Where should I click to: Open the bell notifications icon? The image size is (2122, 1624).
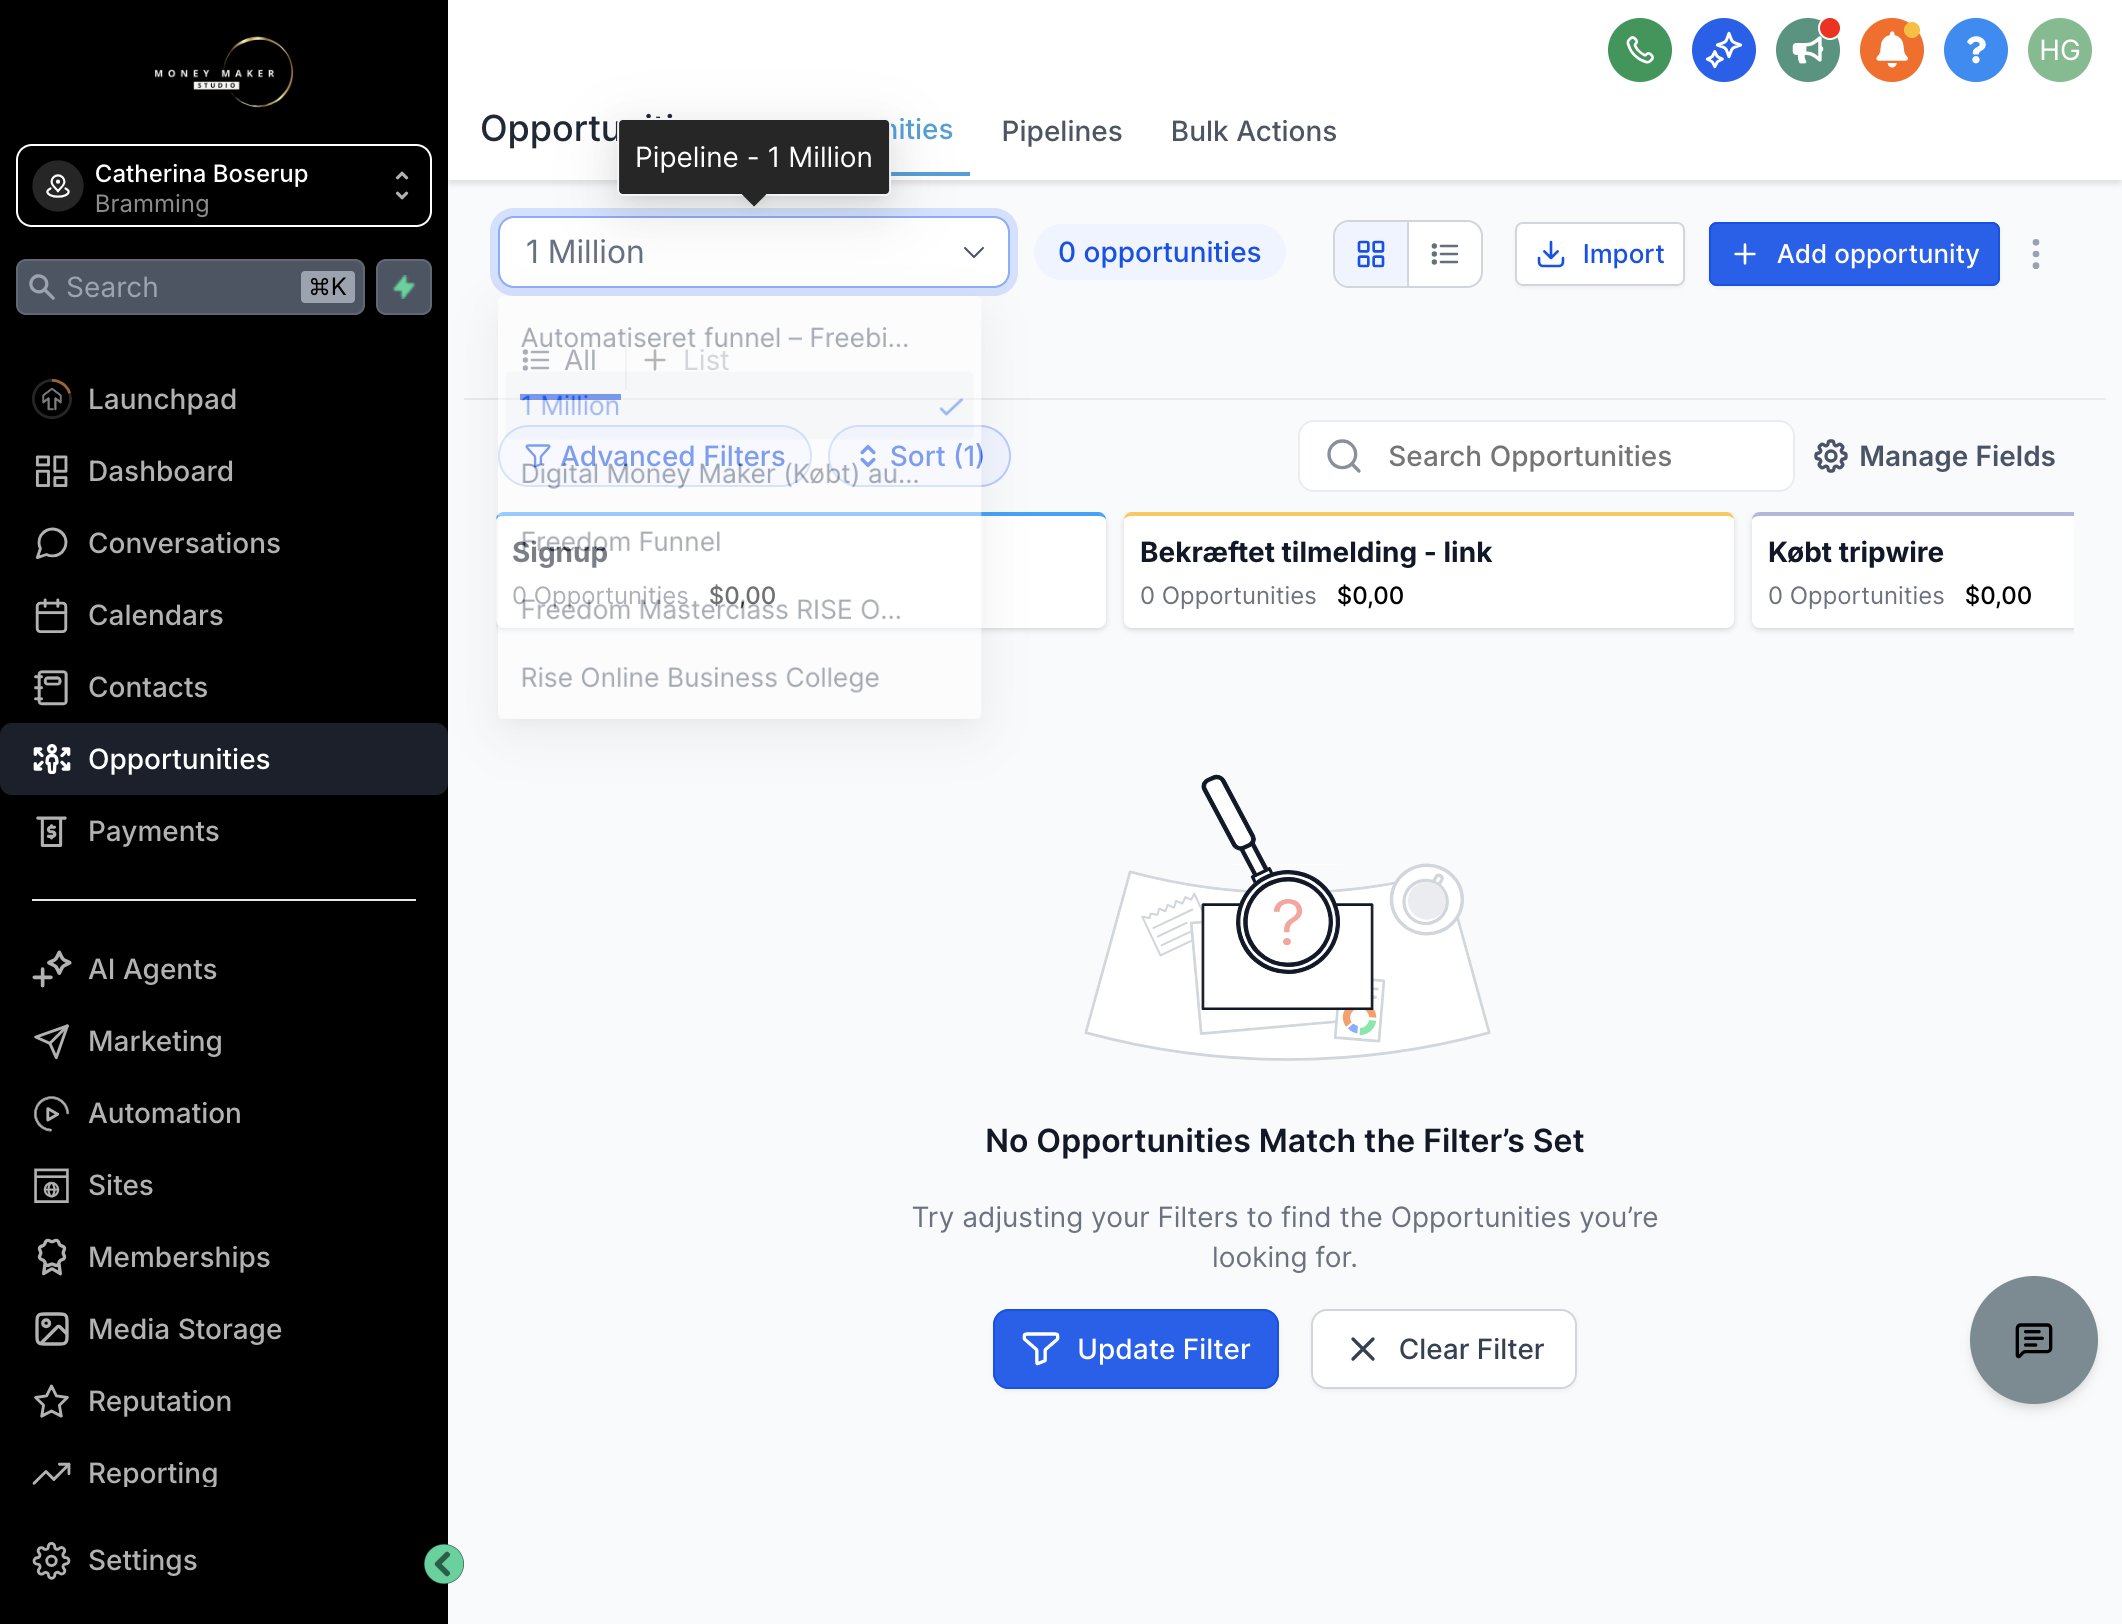pyautogui.click(x=1891, y=50)
